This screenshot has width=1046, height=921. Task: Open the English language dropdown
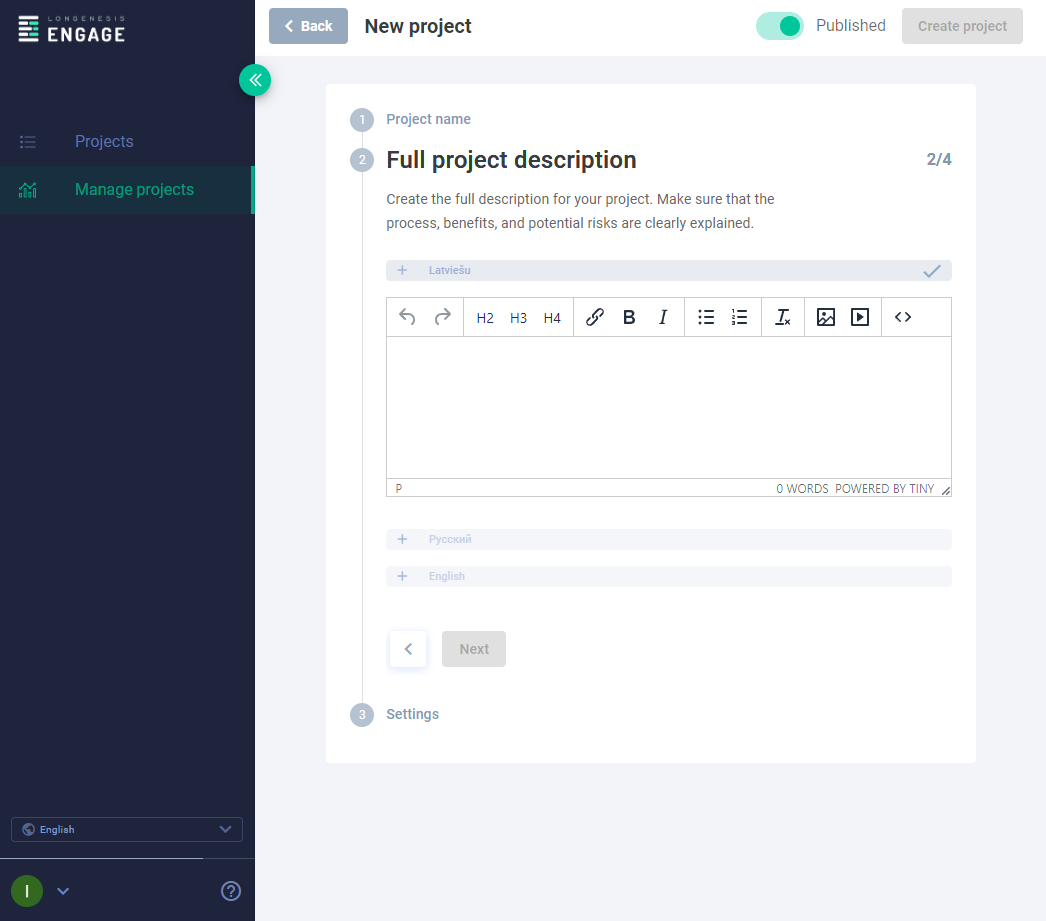[x=126, y=829]
